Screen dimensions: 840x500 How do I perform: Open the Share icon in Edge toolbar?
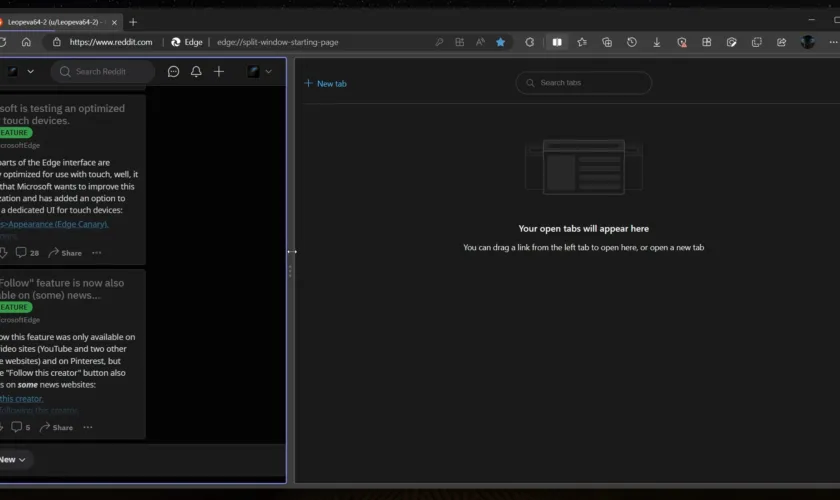(x=781, y=42)
